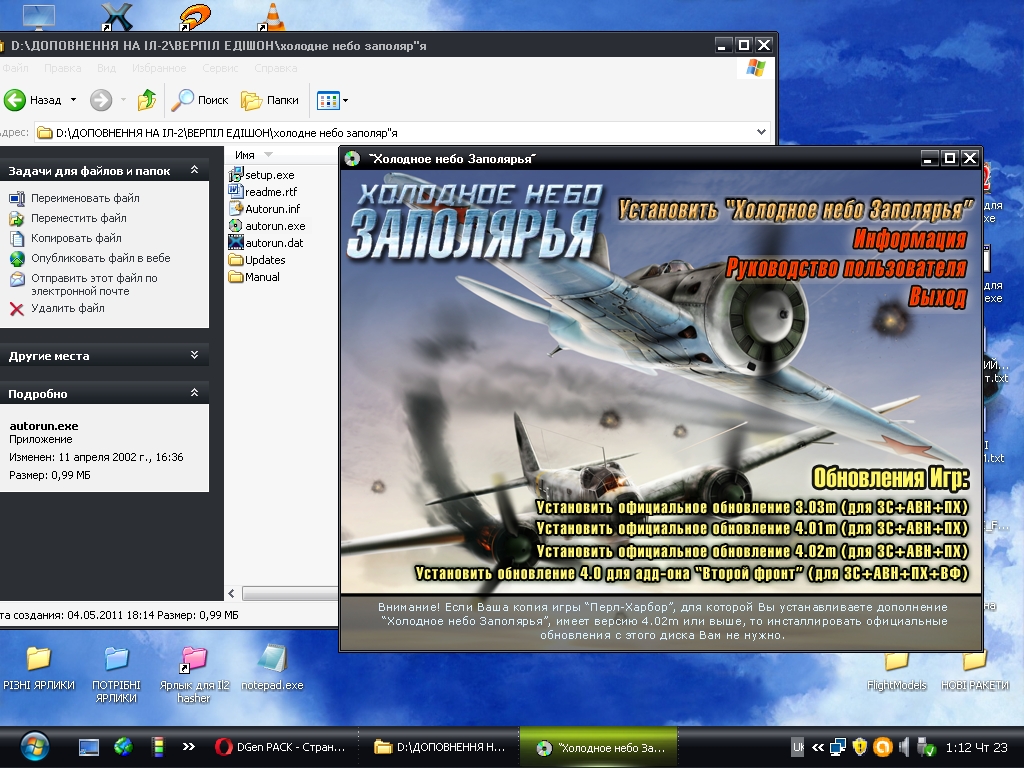Click 'Выход' to exit the launcher
Screen dimensions: 1024x768
938,296
